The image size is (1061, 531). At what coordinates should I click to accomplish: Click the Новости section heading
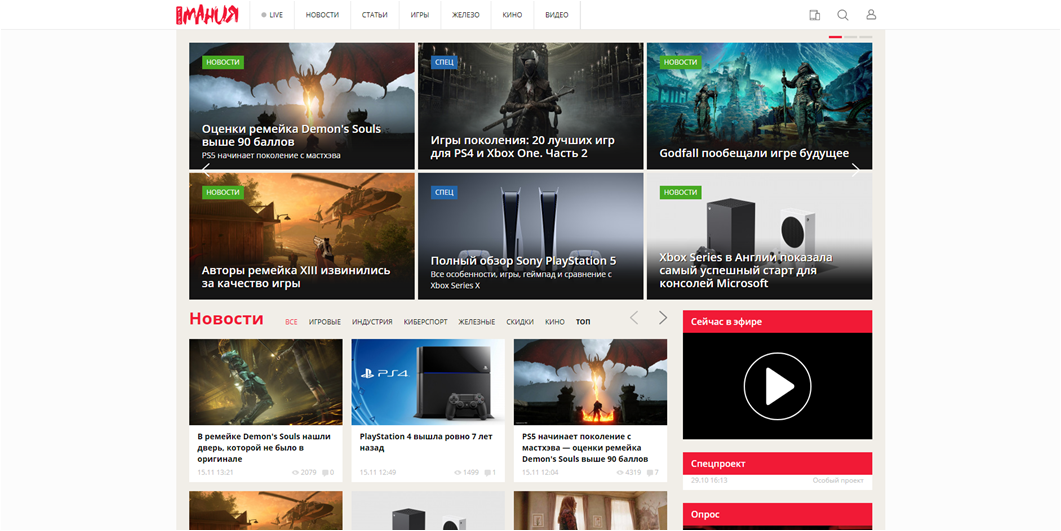coord(226,319)
